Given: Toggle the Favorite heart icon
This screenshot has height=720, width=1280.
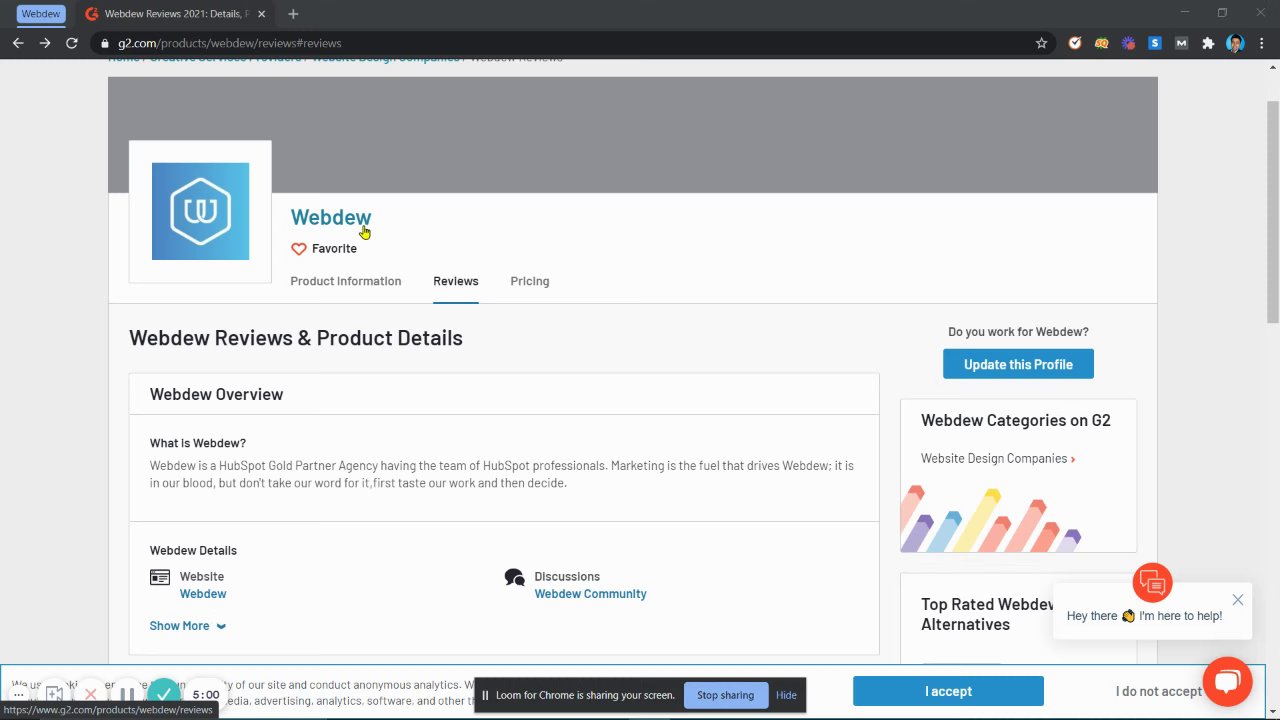Looking at the screenshot, I should (x=298, y=249).
